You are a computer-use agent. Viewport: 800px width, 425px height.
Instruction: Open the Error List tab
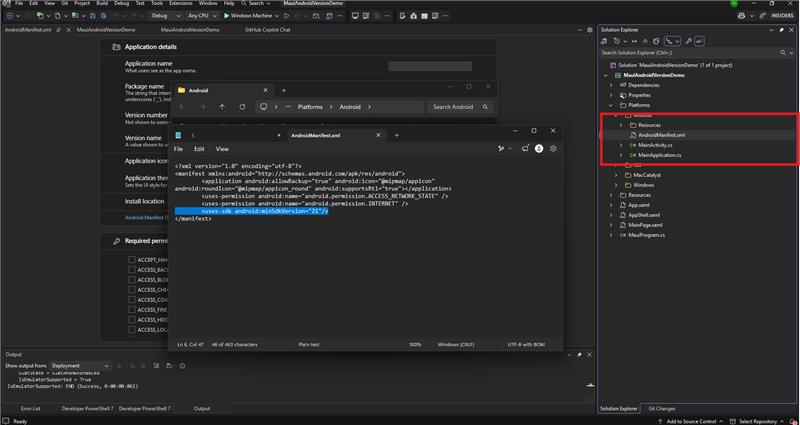(x=30, y=409)
